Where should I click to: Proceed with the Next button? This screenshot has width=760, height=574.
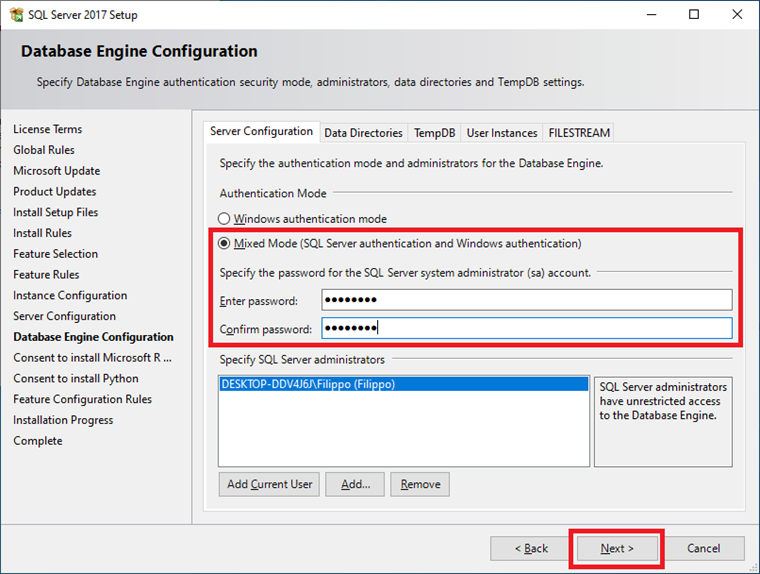[x=617, y=548]
